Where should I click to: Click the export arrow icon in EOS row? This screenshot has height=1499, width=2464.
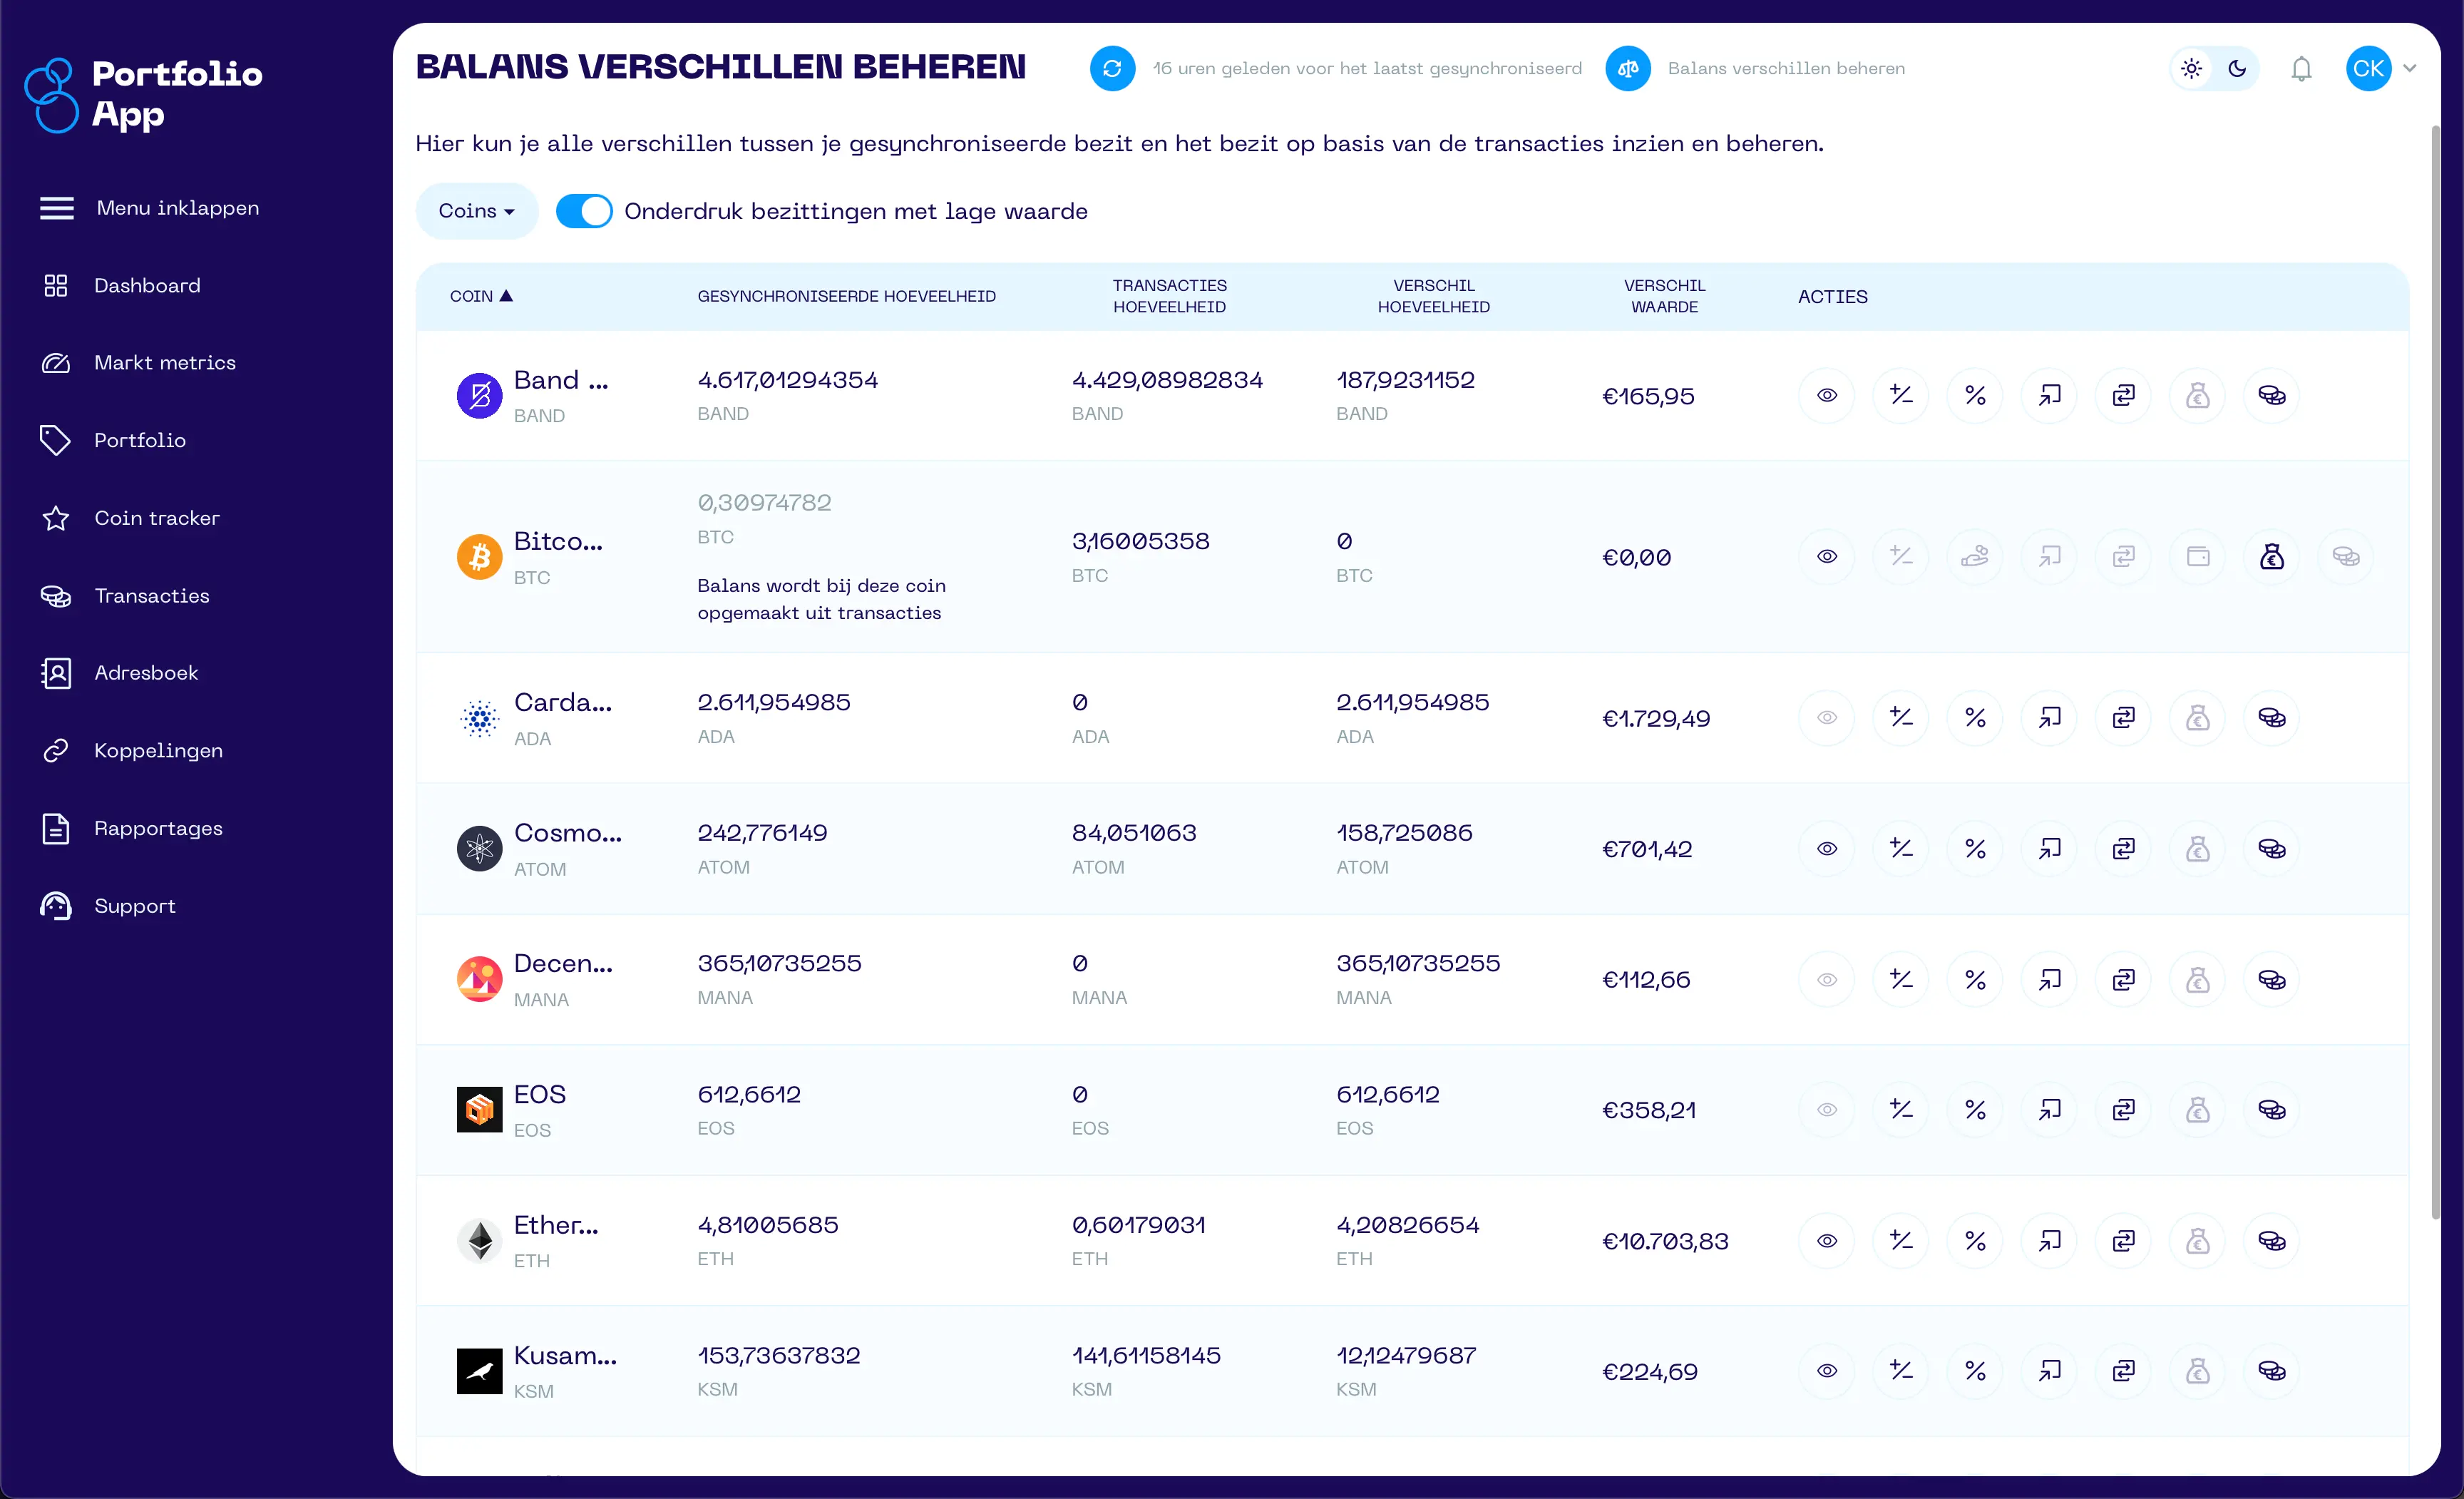2049,1110
